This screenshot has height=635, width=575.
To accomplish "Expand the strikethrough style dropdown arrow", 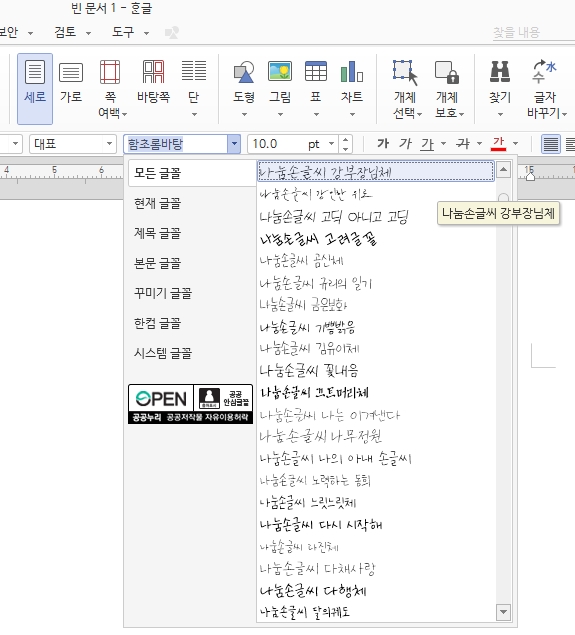I will click(x=479, y=143).
